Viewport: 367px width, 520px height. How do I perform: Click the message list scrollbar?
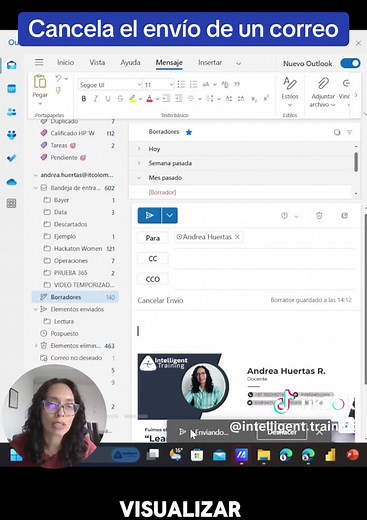356,162
